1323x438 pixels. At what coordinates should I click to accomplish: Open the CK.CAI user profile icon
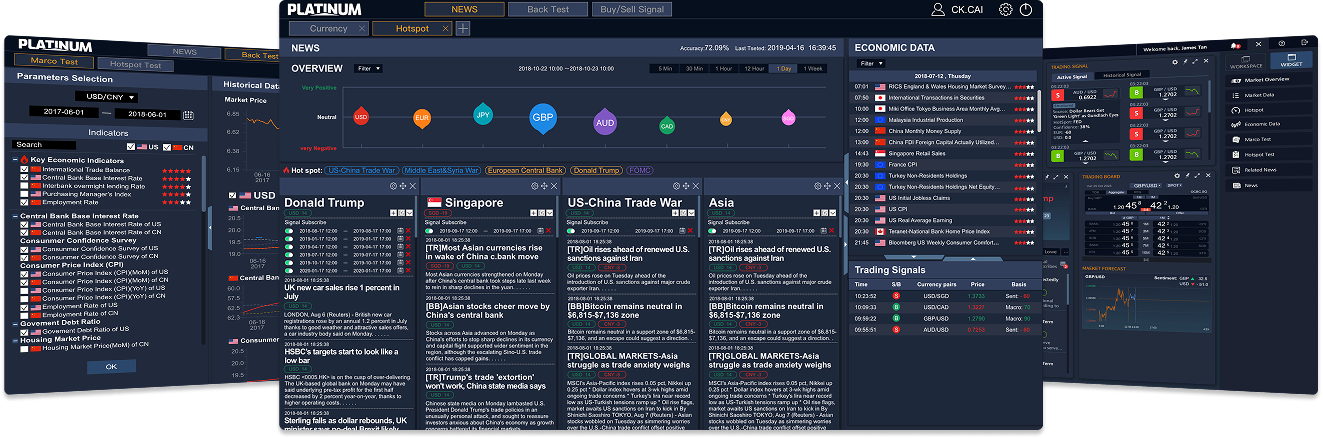pyautogui.click(x=937, y=9)
